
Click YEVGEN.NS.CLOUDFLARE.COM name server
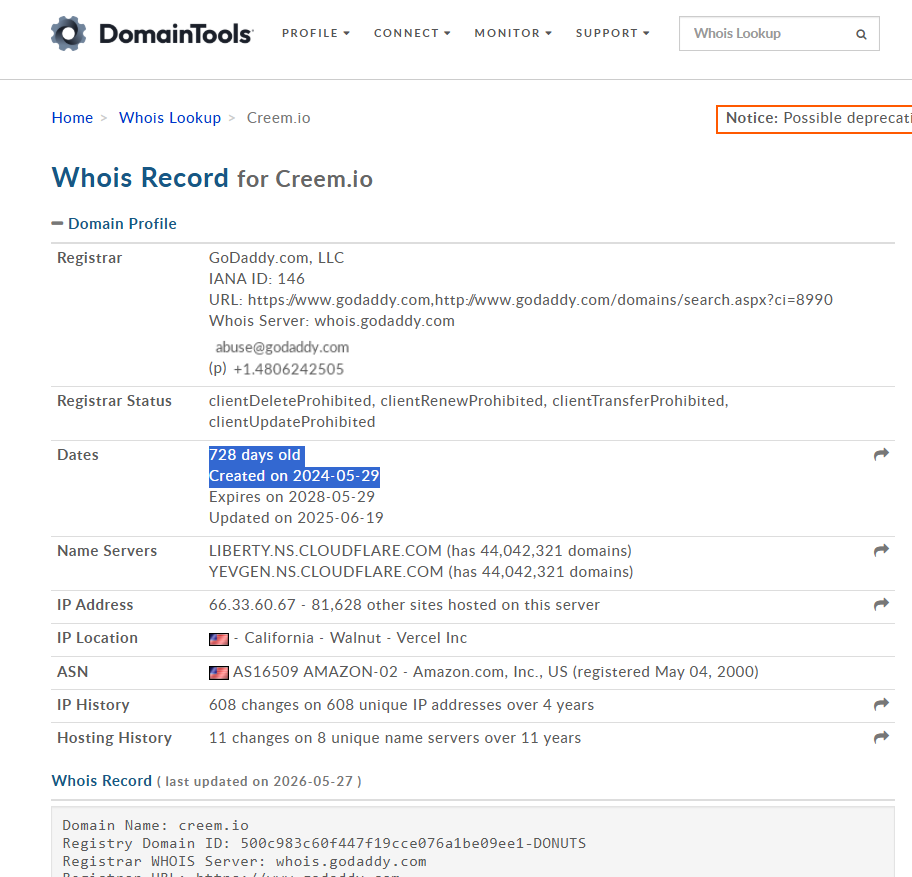[x=326, y=572]
